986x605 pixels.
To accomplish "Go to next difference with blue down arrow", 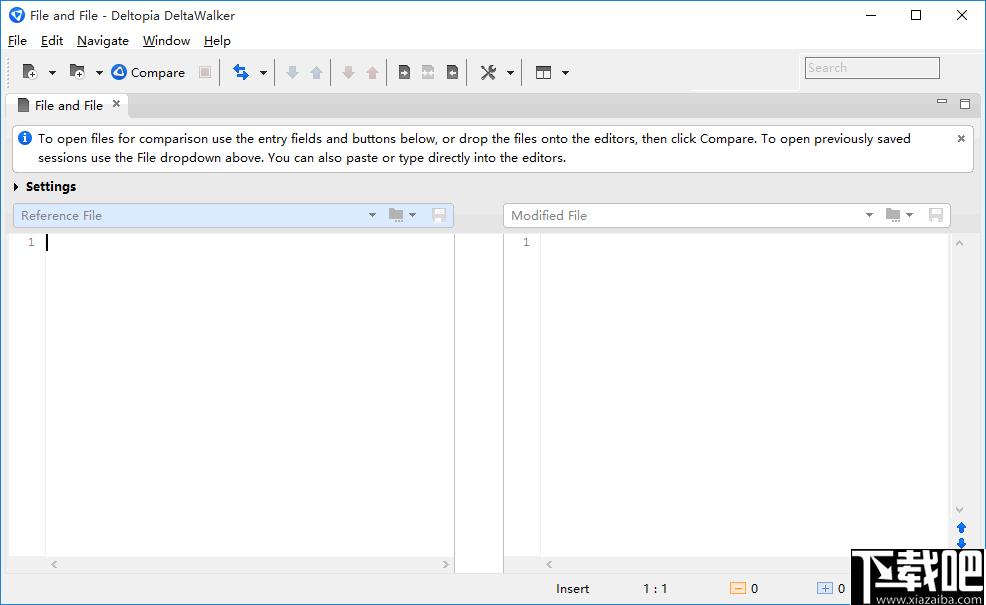I will [292, 72].
